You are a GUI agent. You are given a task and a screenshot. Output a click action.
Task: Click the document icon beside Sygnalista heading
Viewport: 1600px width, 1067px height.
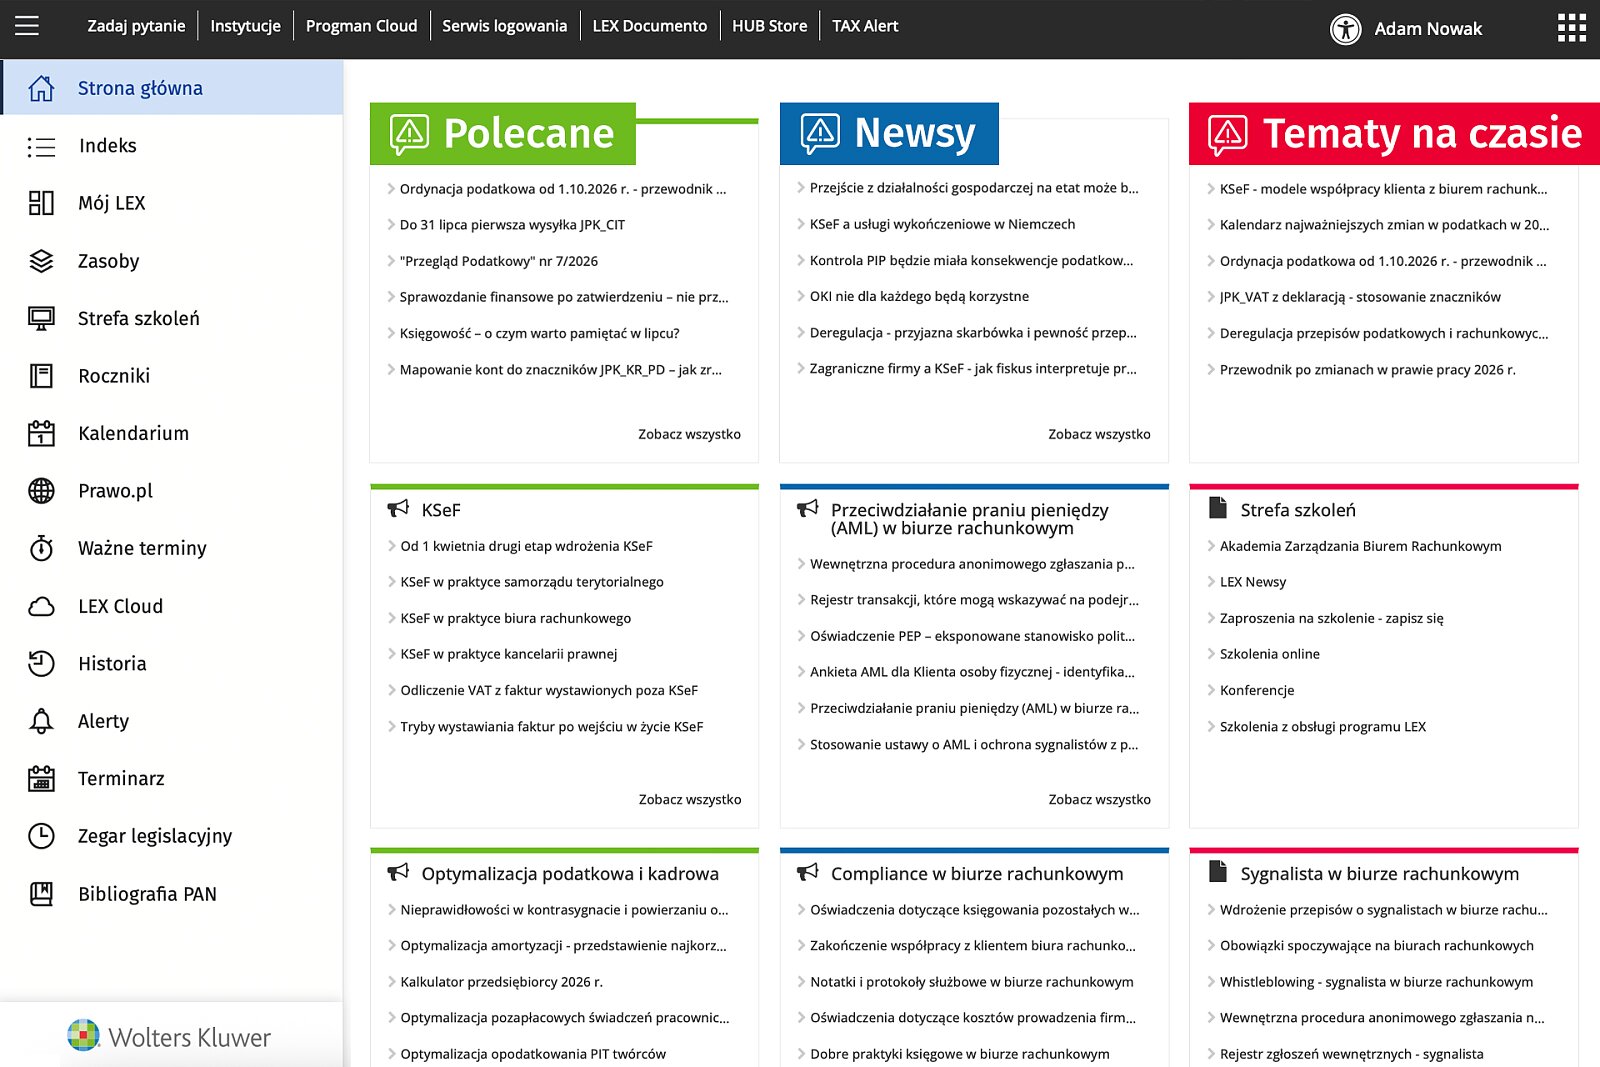1217,872
